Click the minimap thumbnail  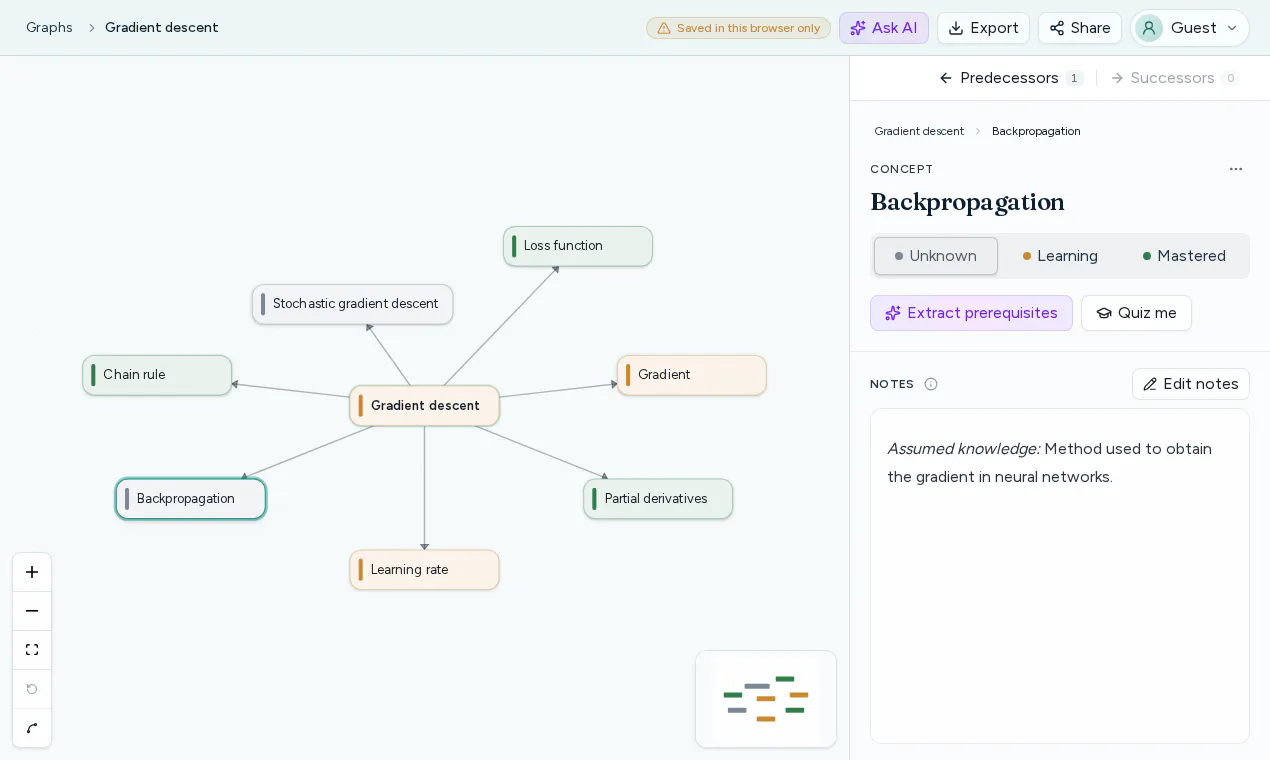coord(766,699)
